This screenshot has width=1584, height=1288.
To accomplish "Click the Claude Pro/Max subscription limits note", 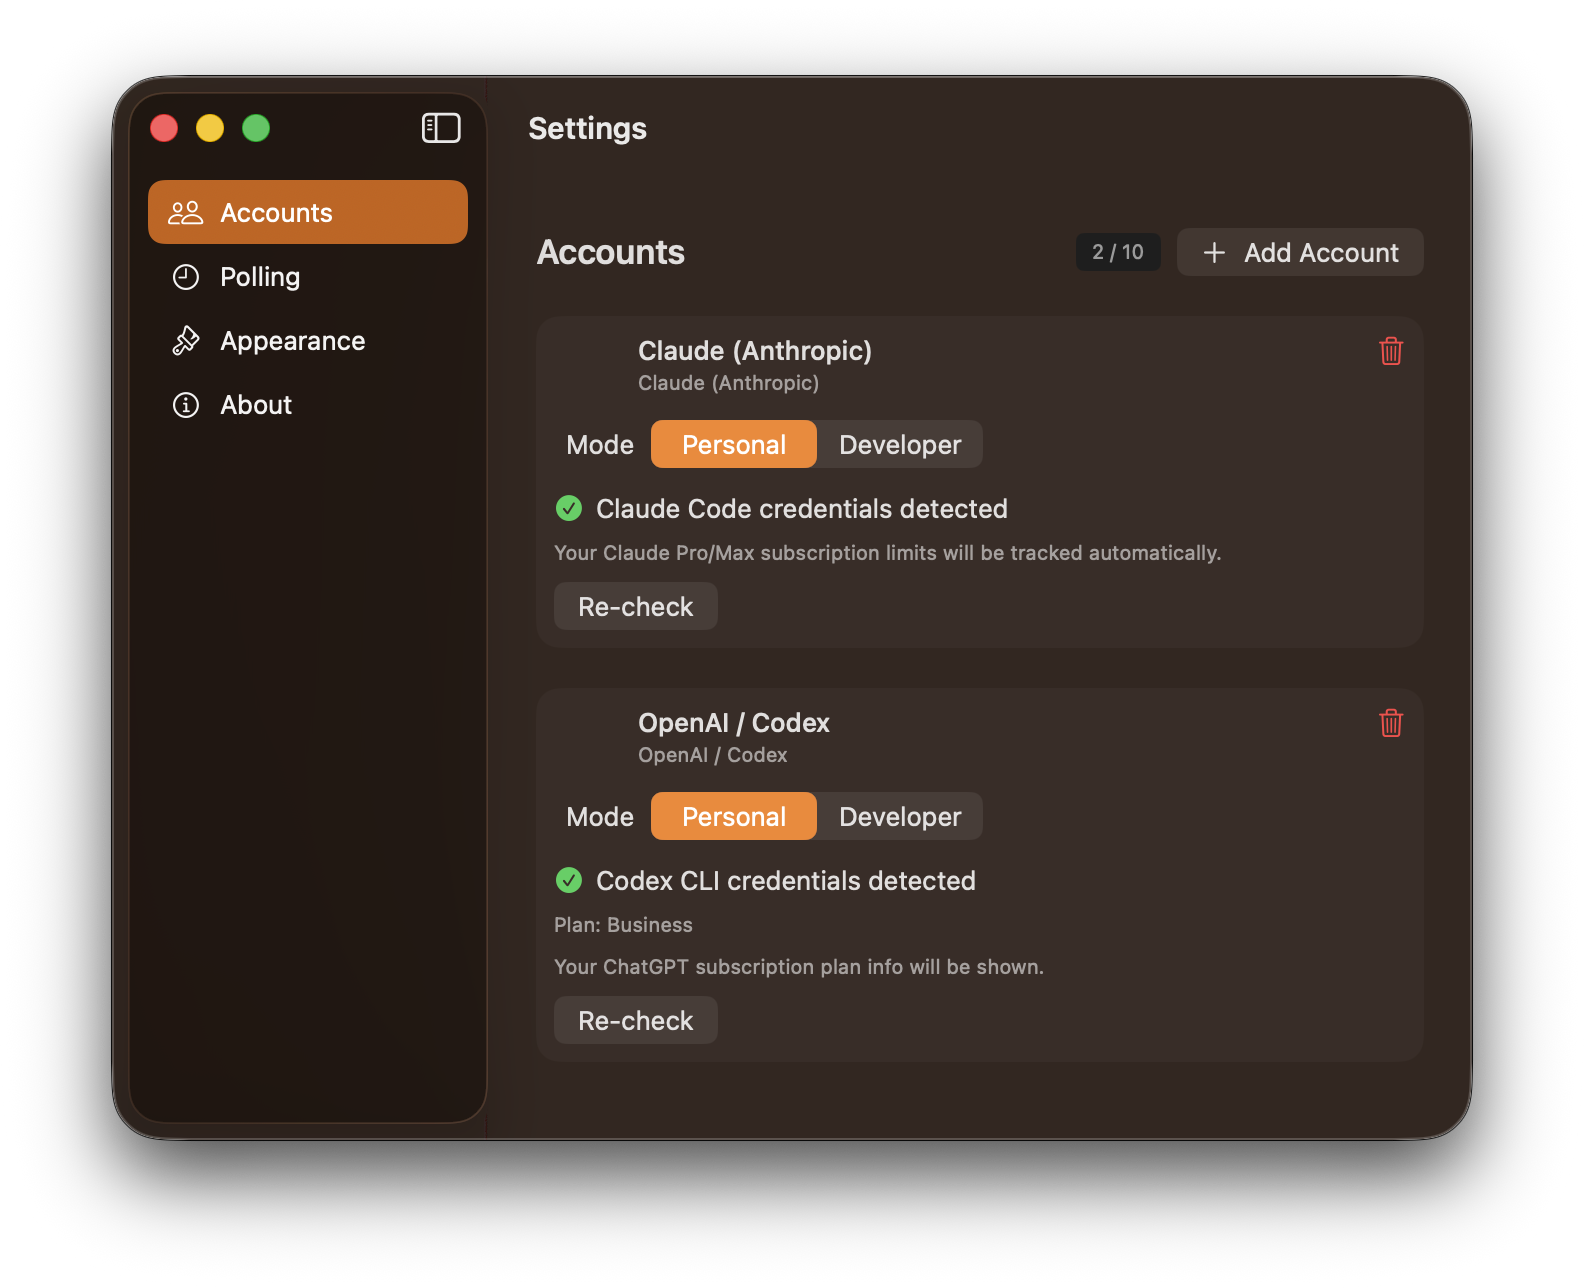I will point(888,553).
